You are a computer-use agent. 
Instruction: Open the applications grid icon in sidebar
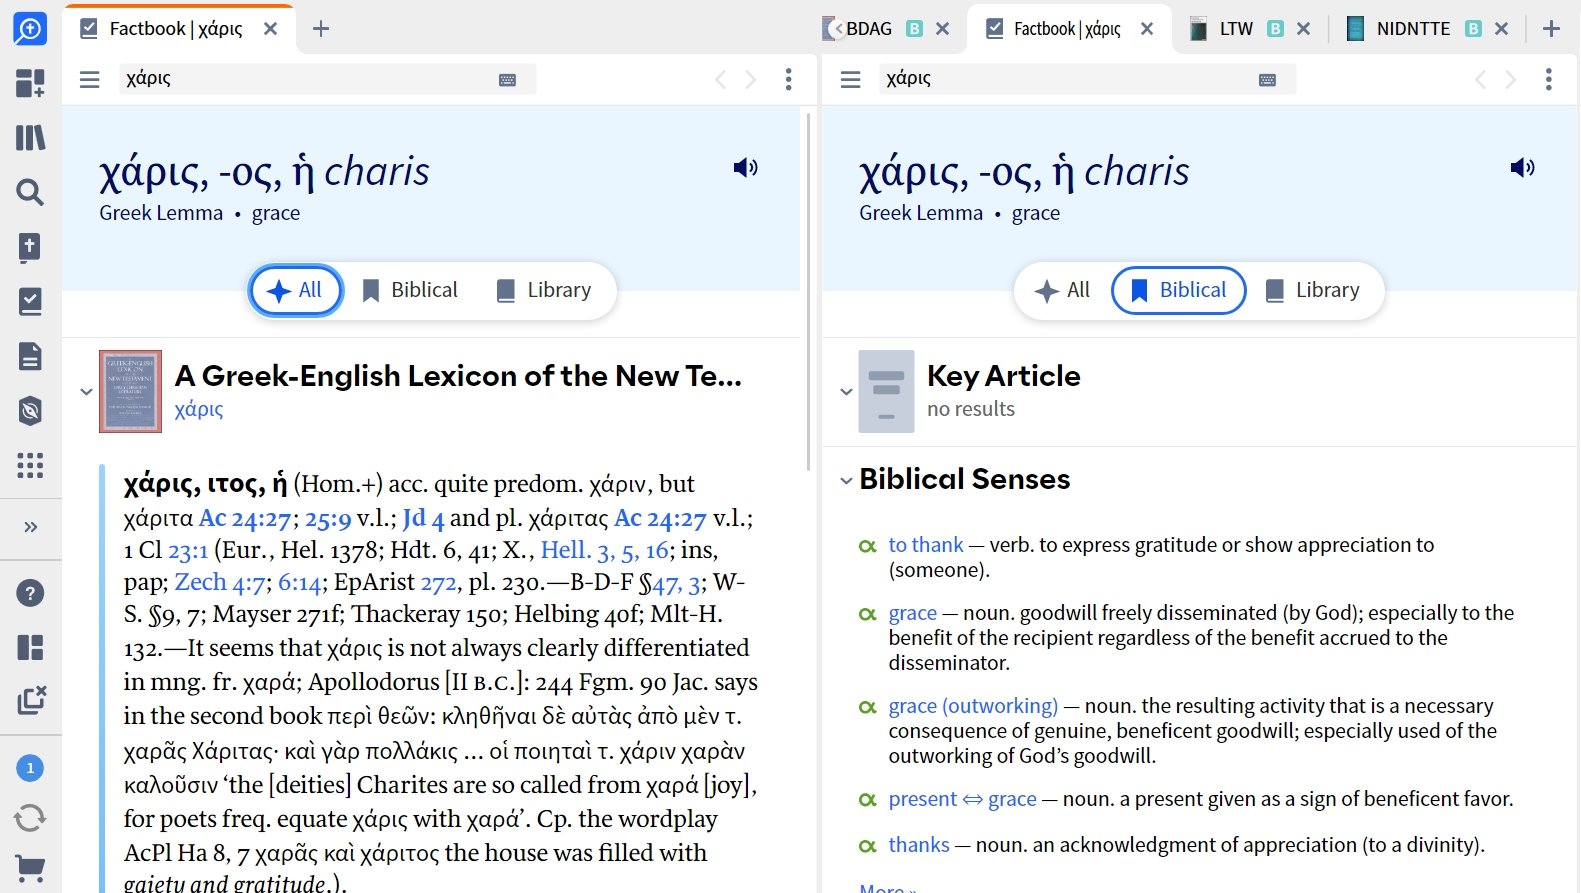[x=30, y=465]
